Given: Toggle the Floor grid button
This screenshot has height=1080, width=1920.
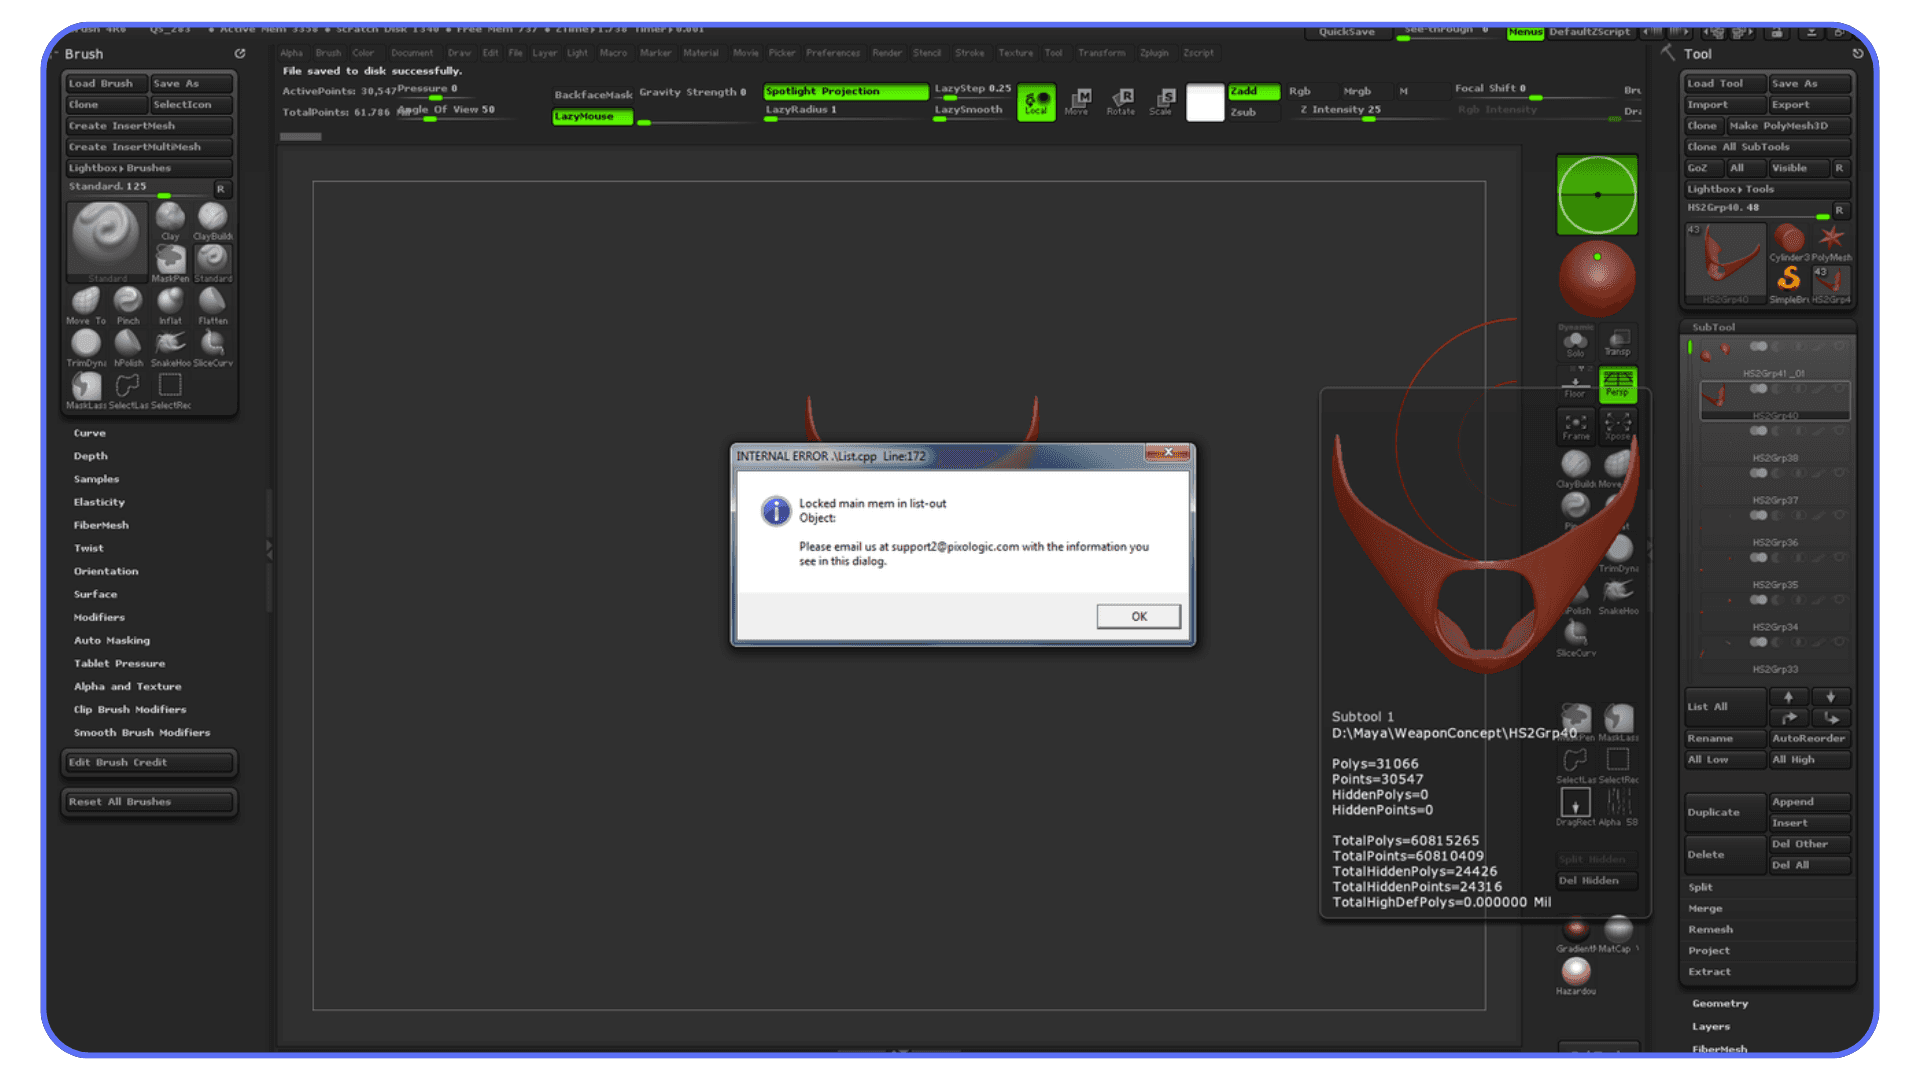Looking at the screenshot, I should [x=1575, y=383].
